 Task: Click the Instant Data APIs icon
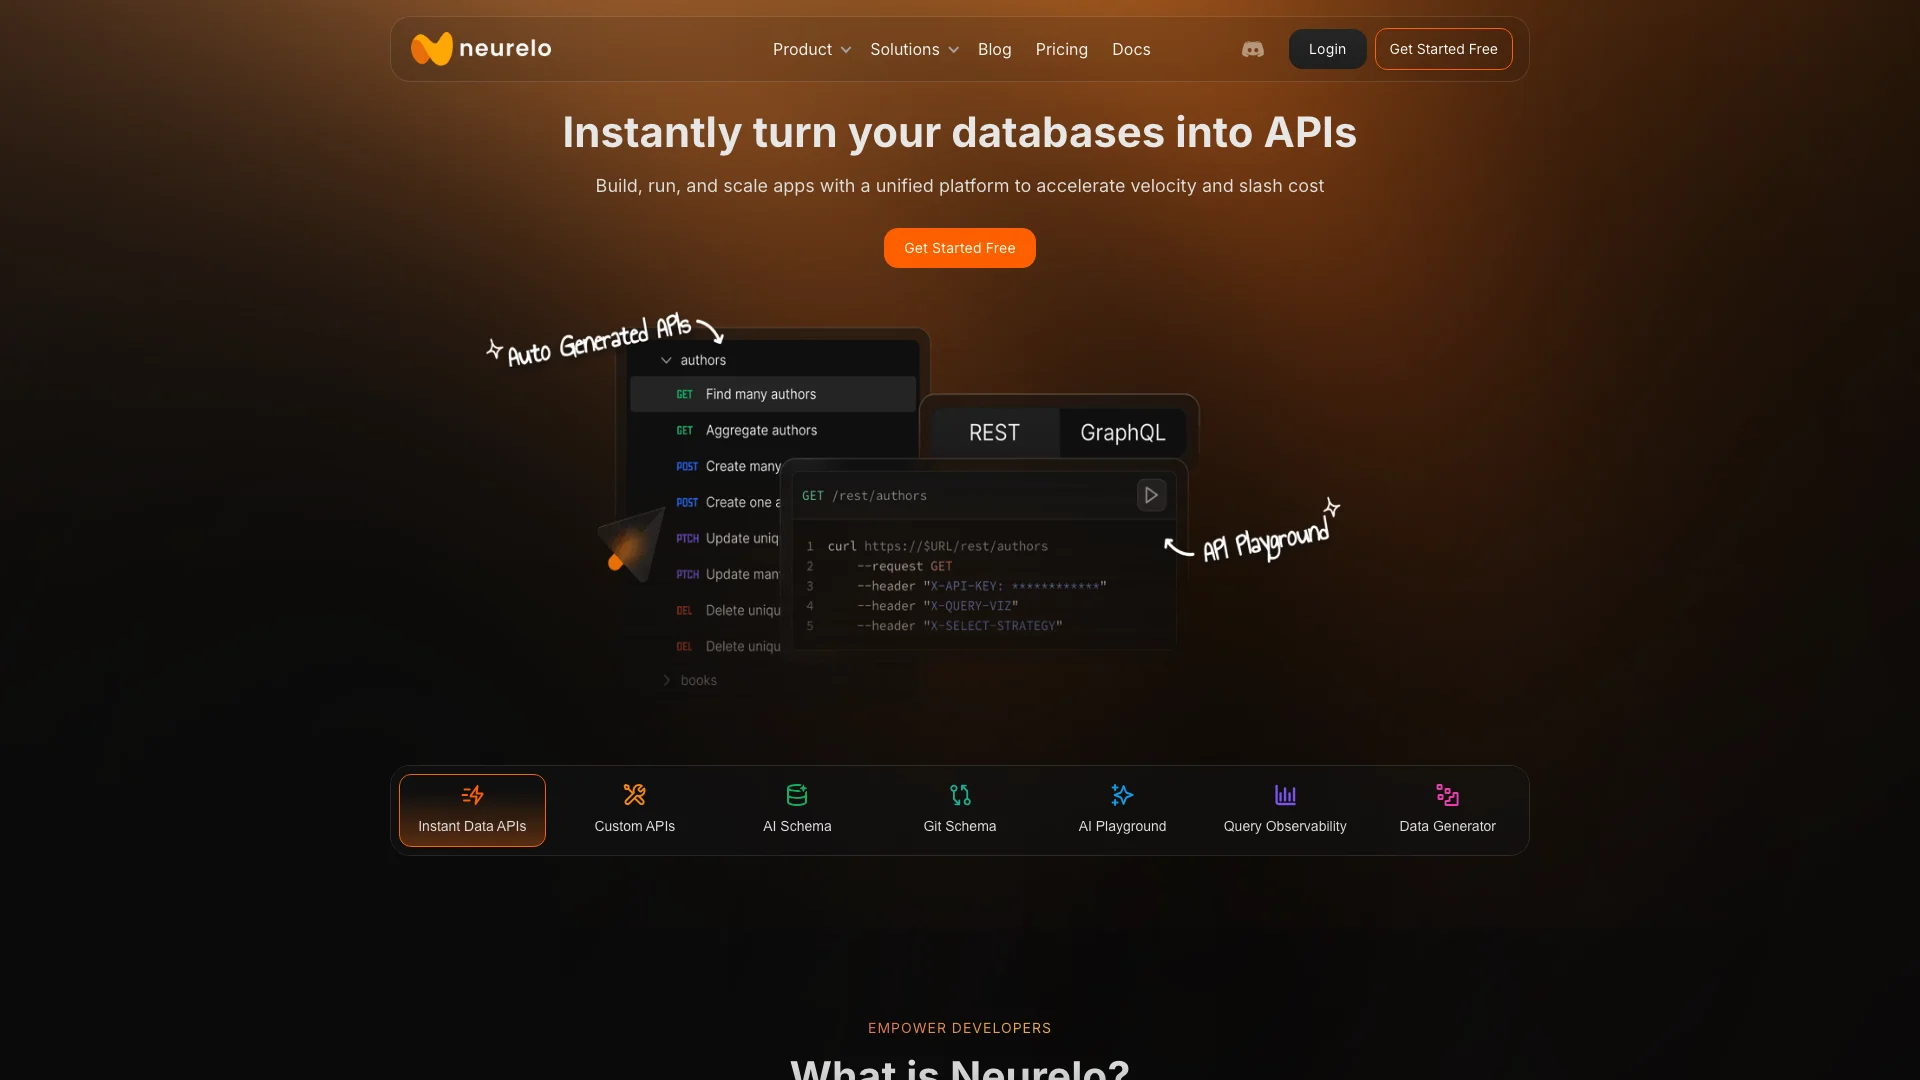[x=471, y=795]
